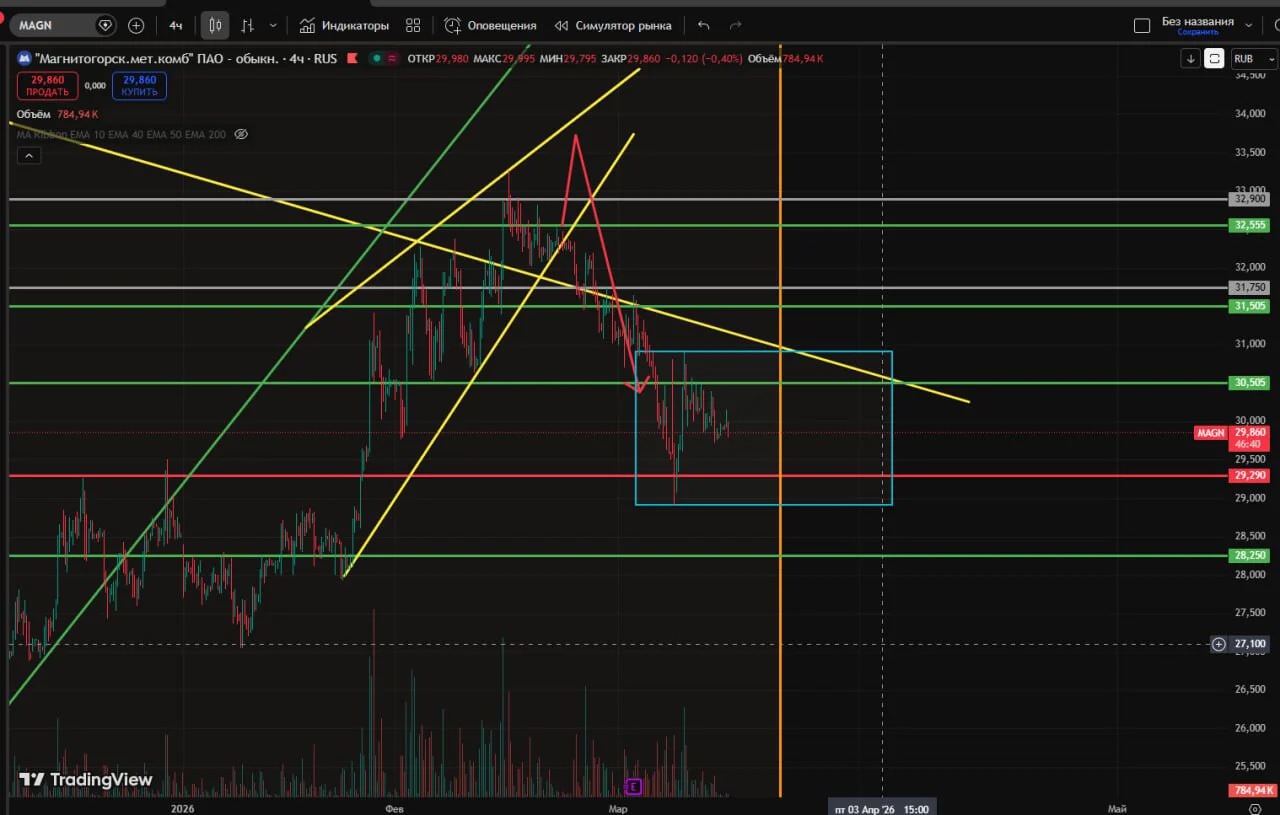Click the Фев month label on time axis

coord(395,809)
